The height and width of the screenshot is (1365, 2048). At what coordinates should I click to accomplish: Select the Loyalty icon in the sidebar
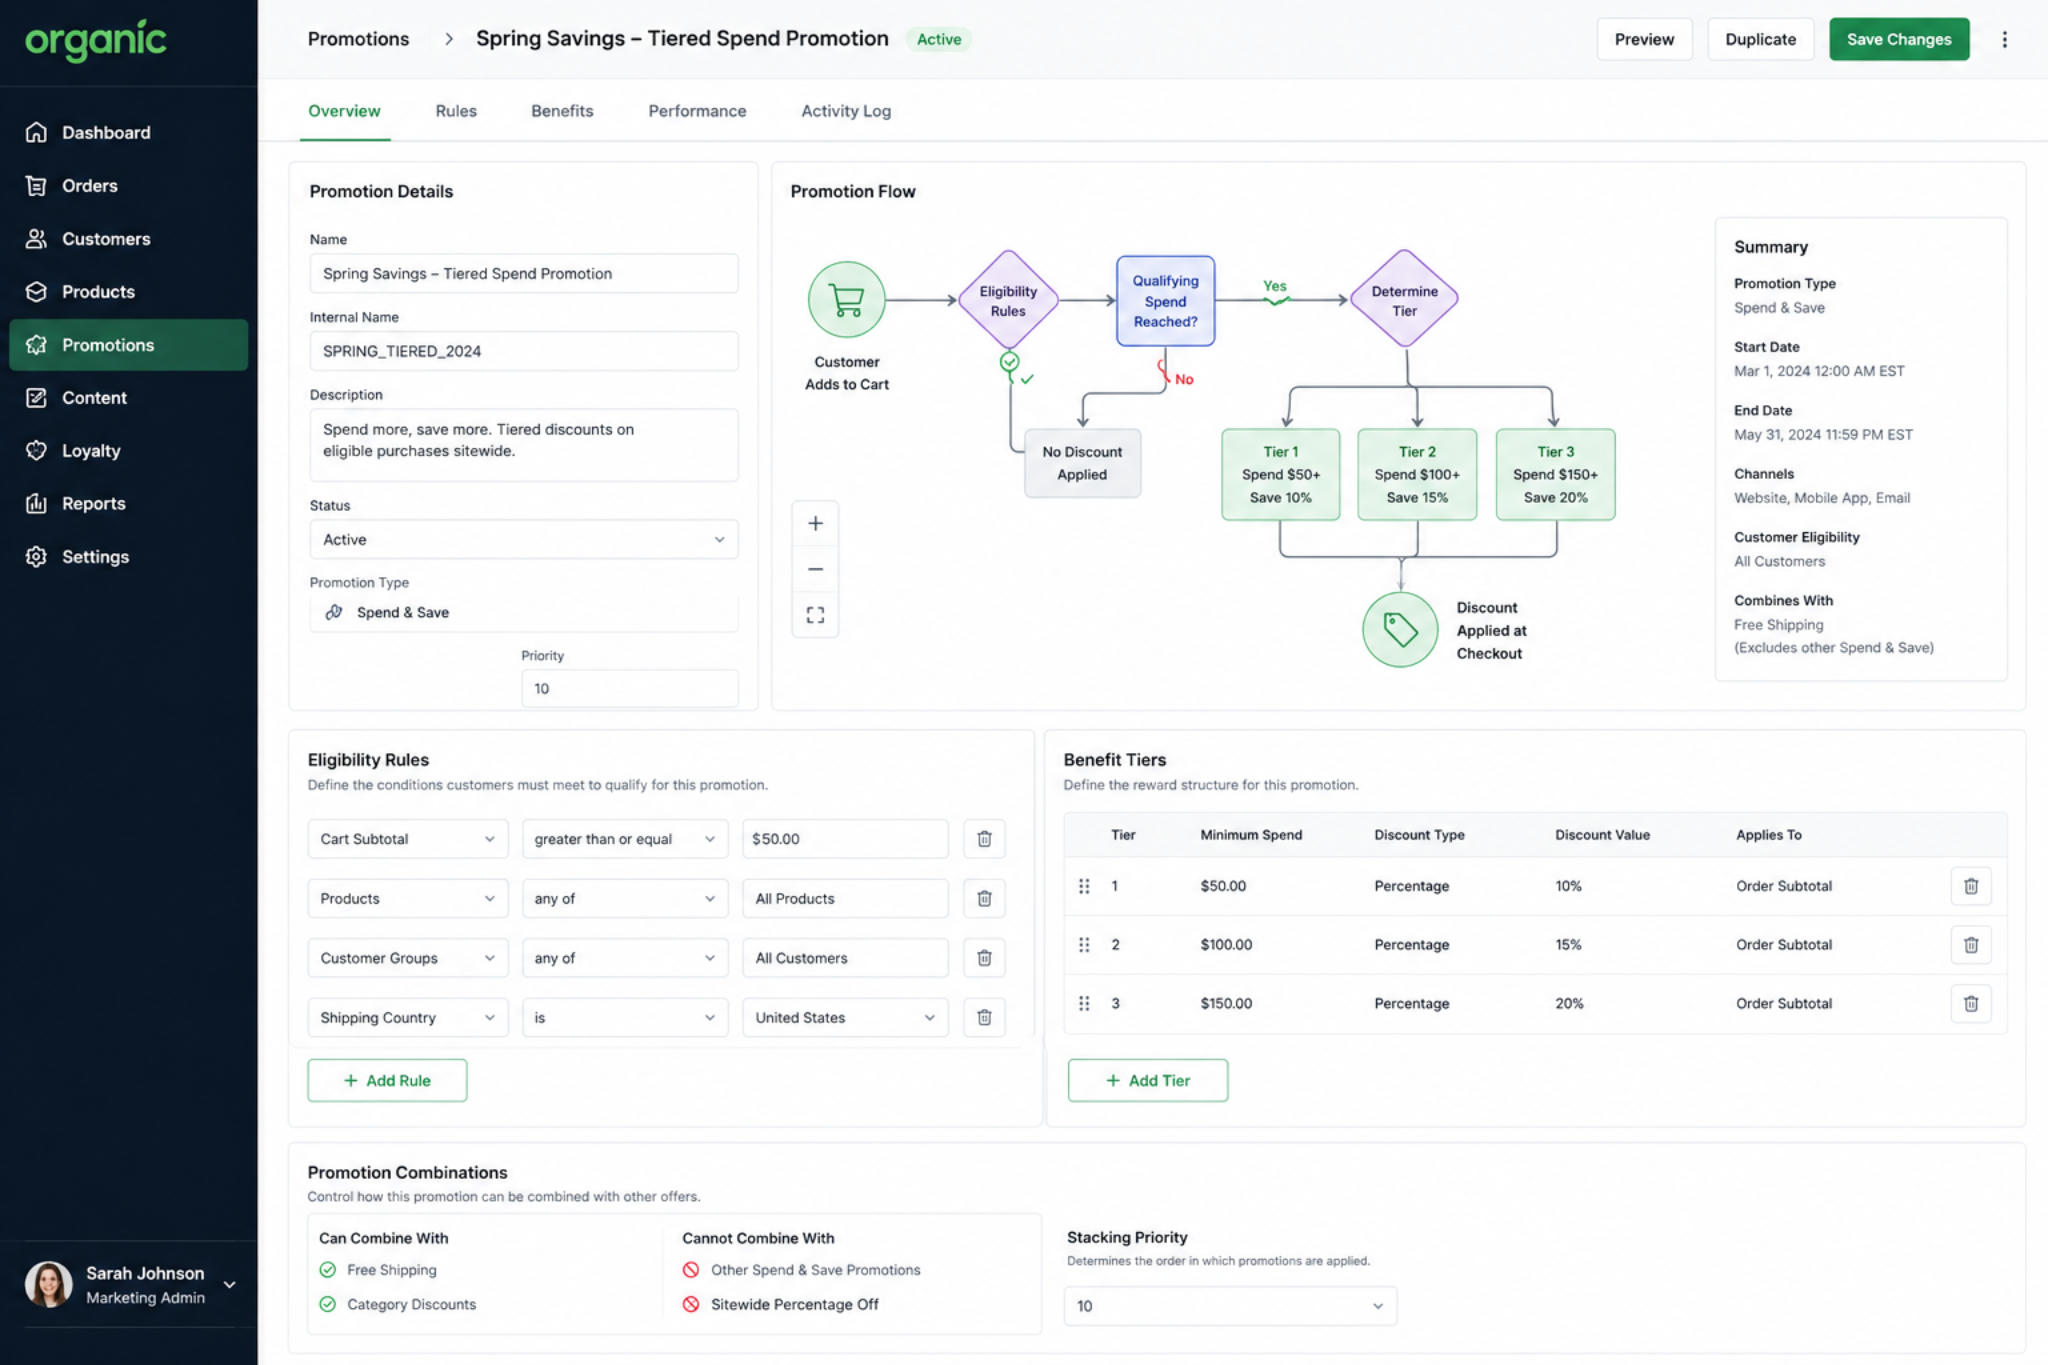coord(37,450)
